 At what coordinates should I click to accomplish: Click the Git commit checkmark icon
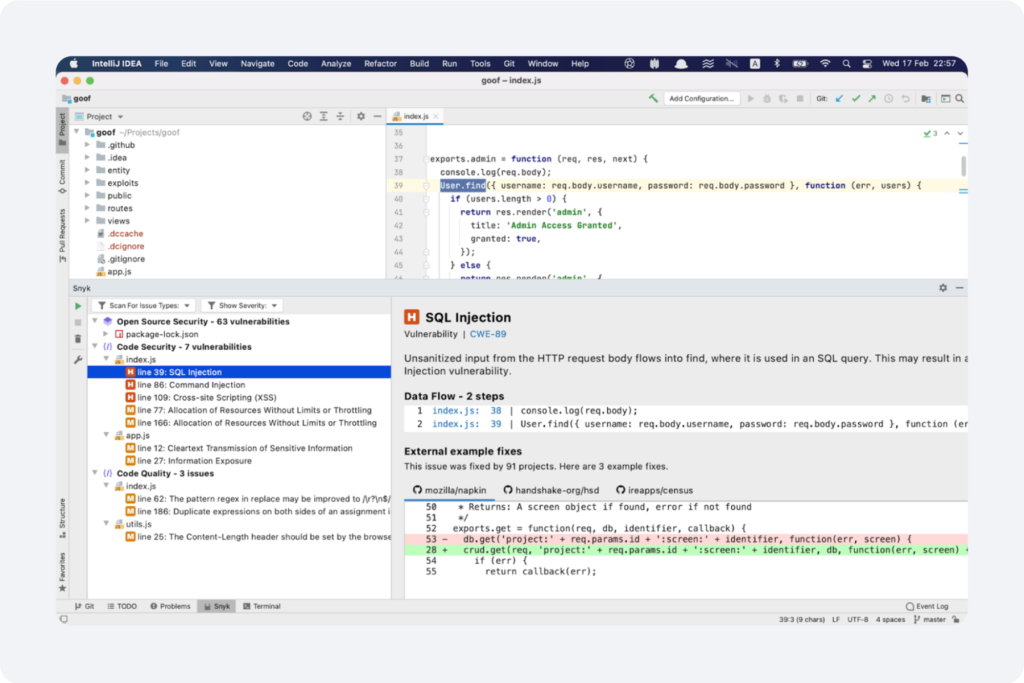(856, 99)
